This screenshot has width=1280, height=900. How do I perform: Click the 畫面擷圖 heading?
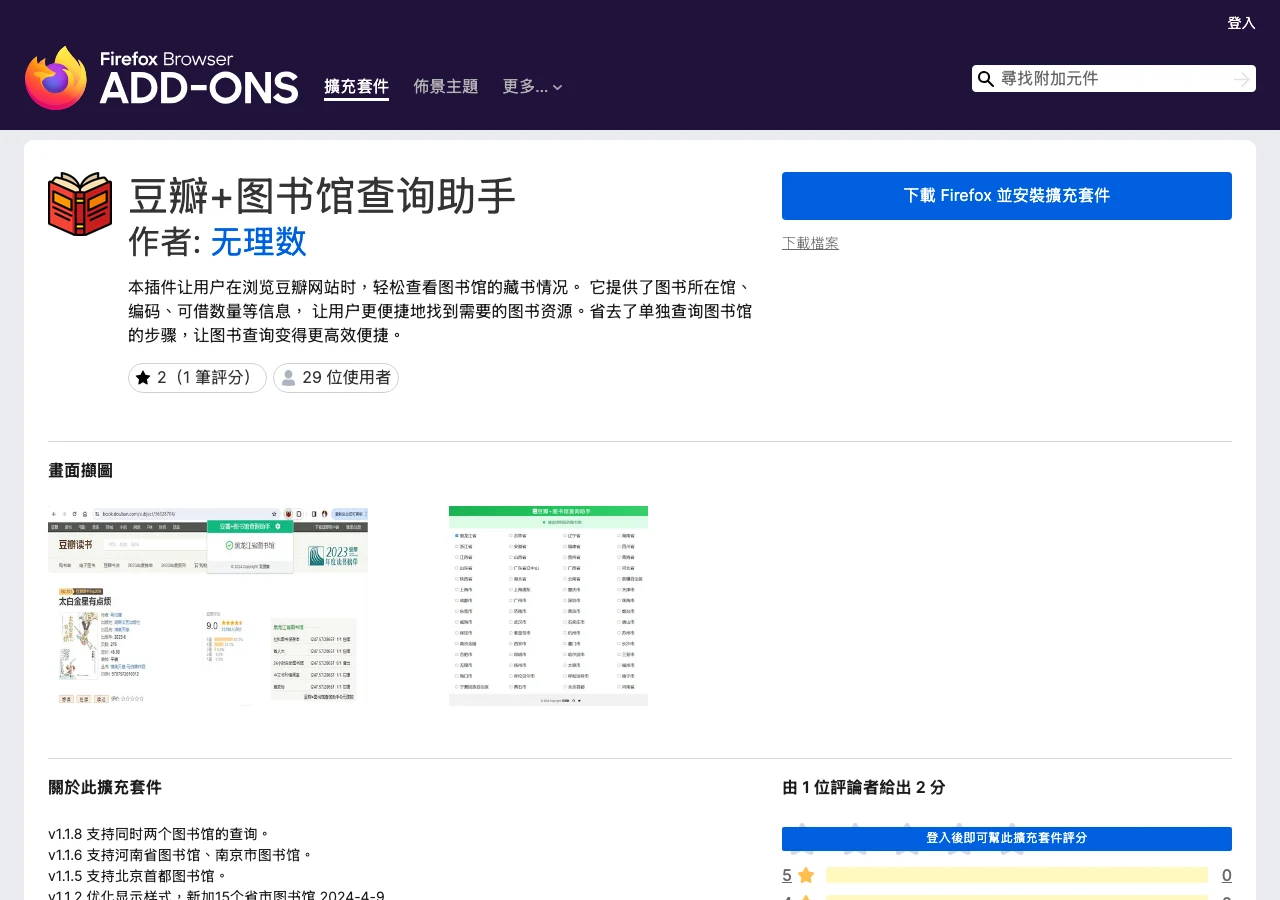[80, 471]
